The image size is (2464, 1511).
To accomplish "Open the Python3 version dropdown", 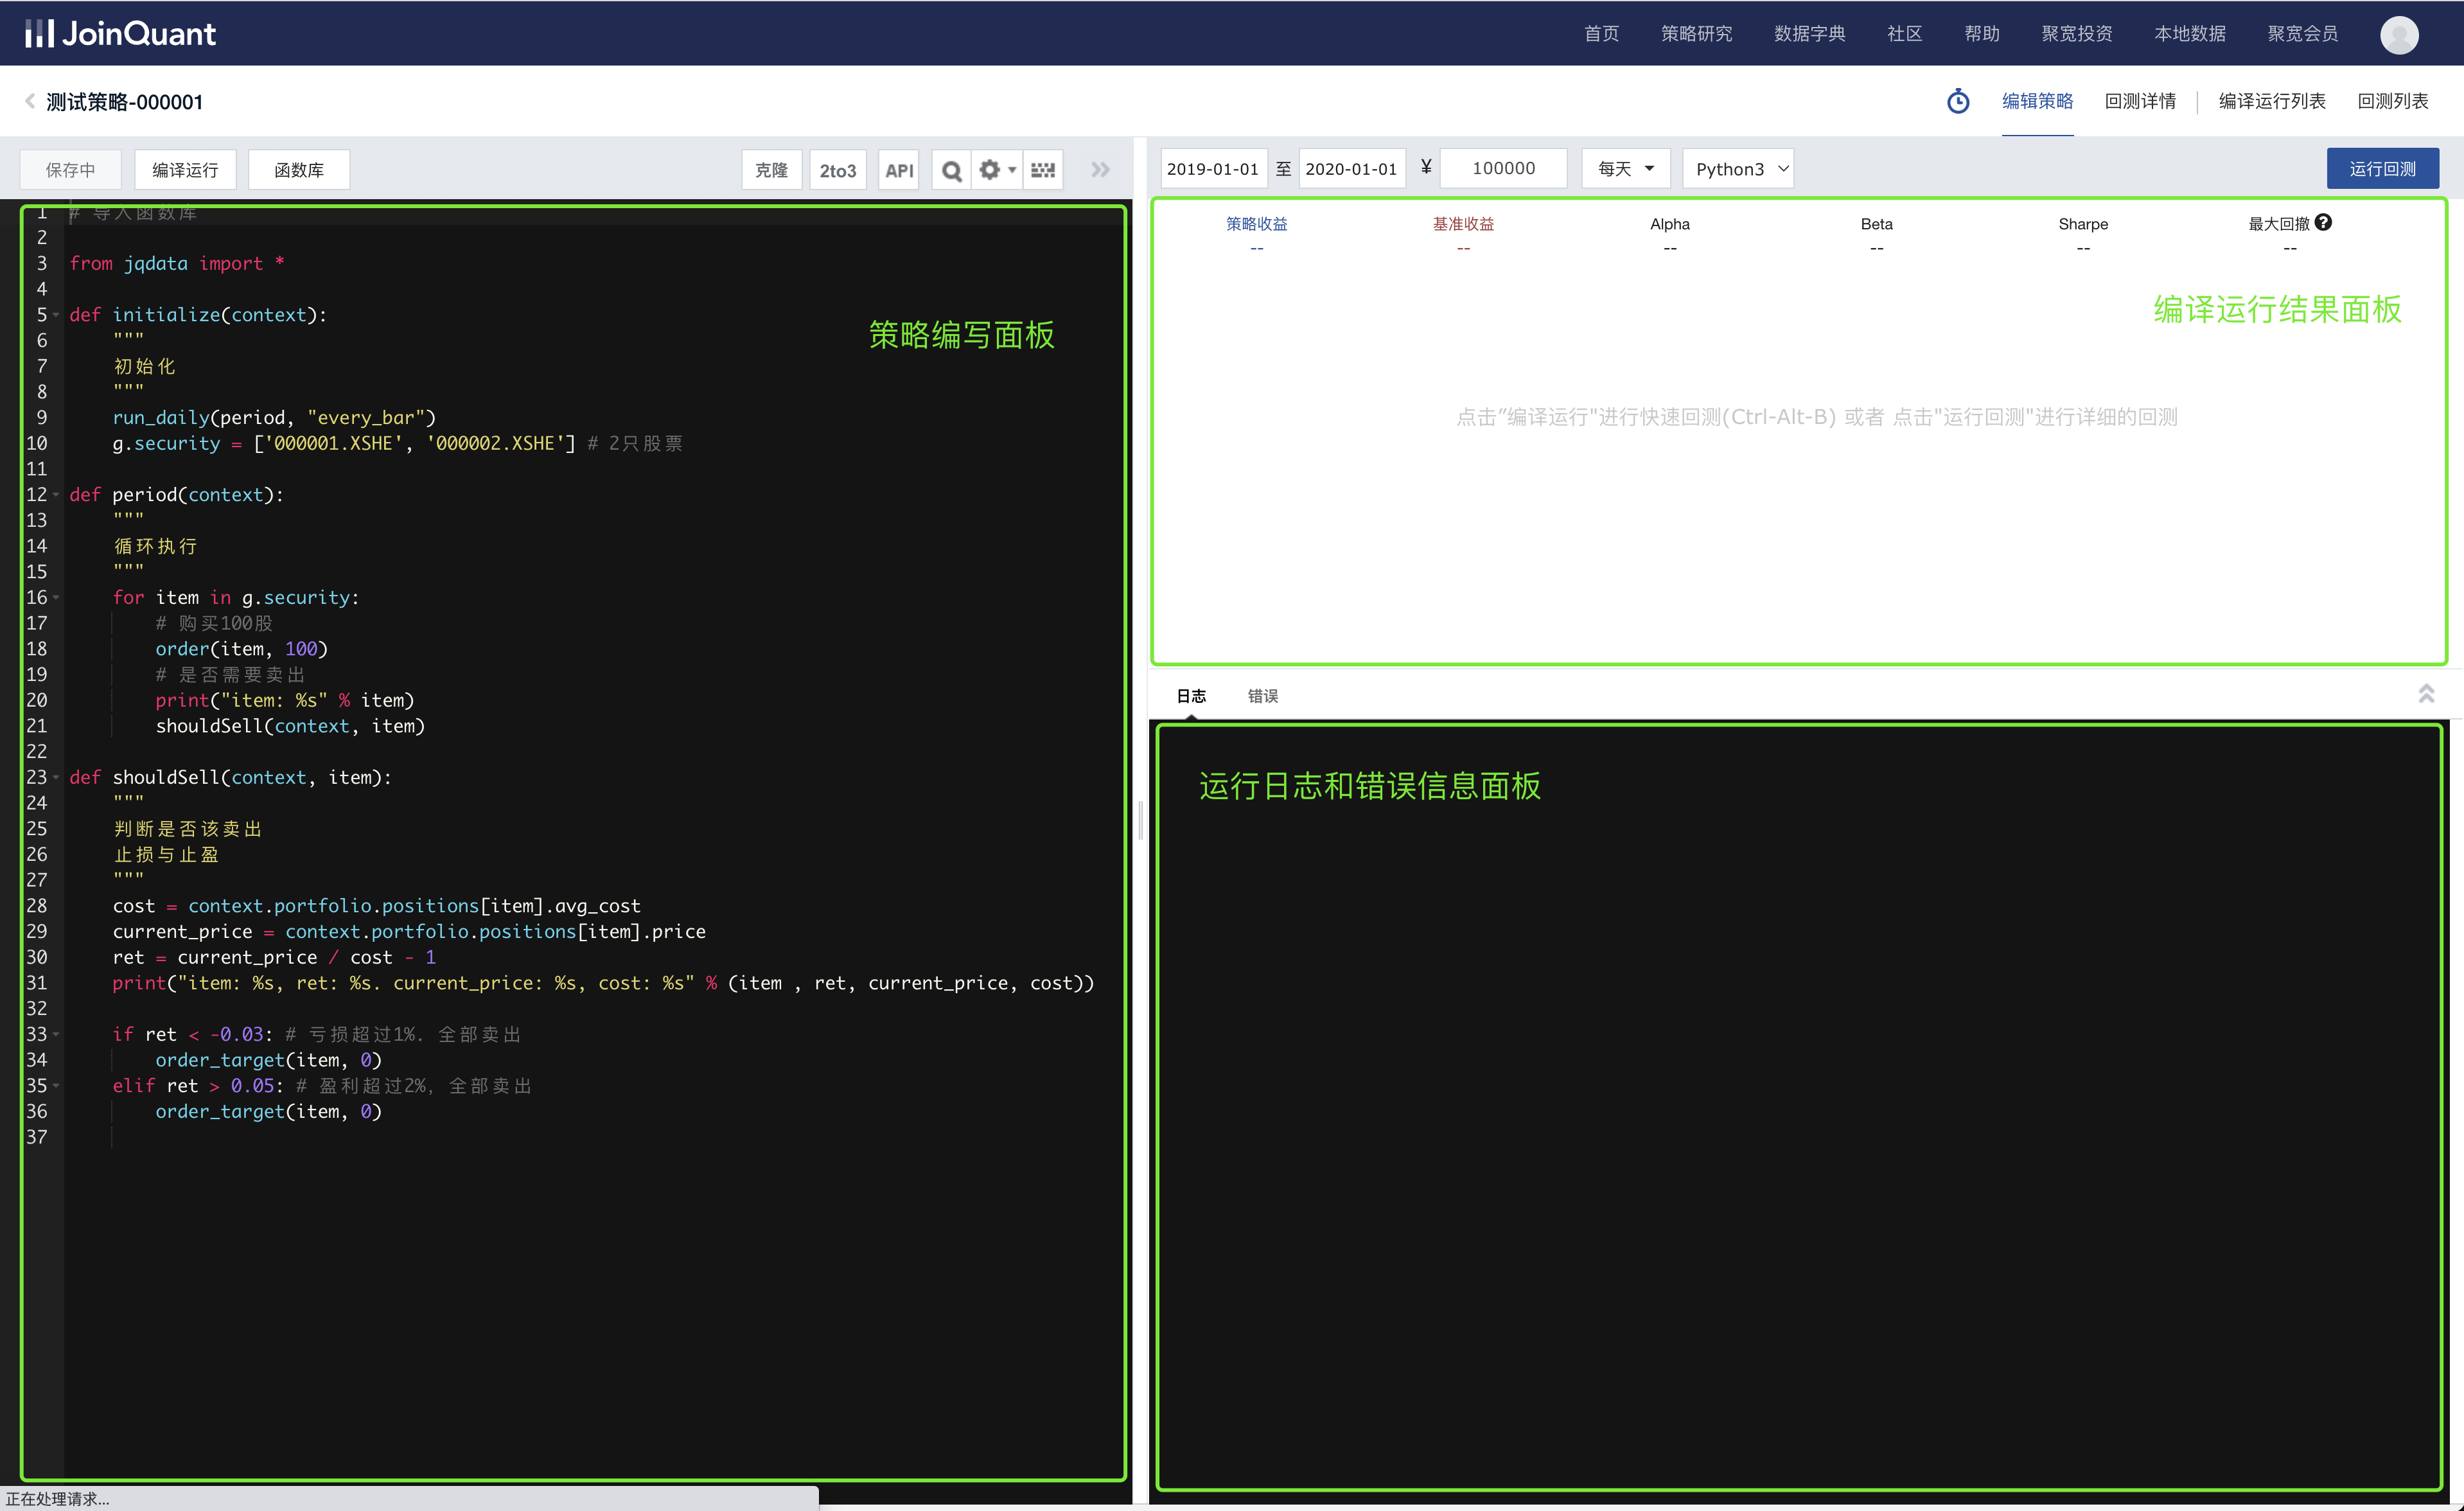I will click(1738, 169).
